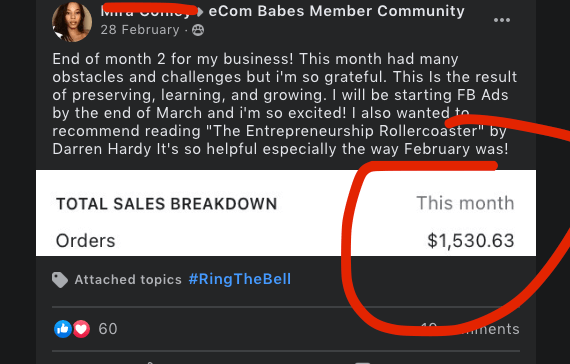Open eCom Babes Member Community group

point(336,11)
